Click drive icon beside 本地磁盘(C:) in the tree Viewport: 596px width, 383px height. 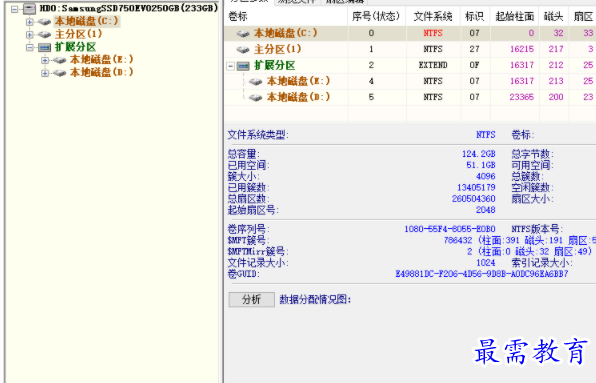[x=44, y=22]
